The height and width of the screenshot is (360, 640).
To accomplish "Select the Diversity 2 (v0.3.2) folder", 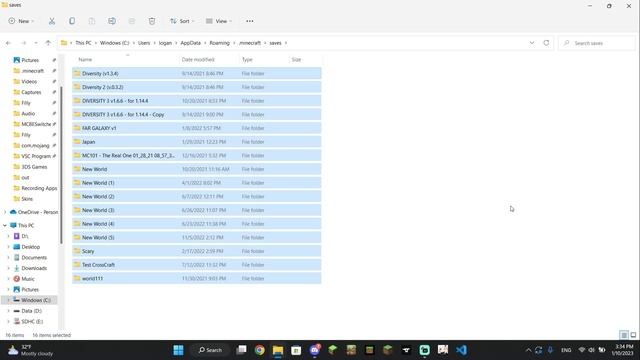I will (x=197, y=87).
